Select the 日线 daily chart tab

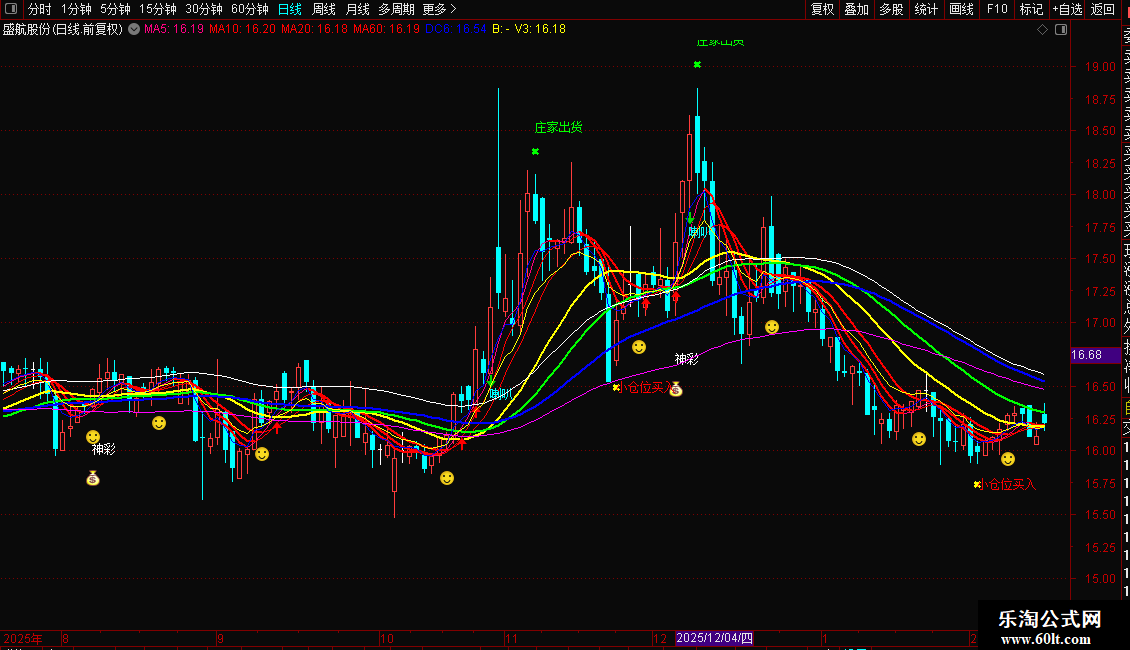point(290,9)
